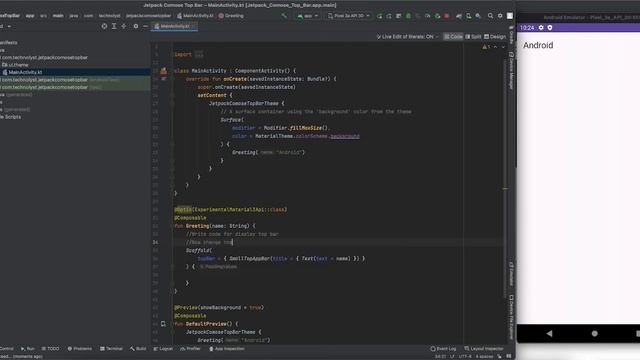The width and height of the screenshot is (640, 360).
Task: Click Collapse All icon in Project panel
Action: 124,26
